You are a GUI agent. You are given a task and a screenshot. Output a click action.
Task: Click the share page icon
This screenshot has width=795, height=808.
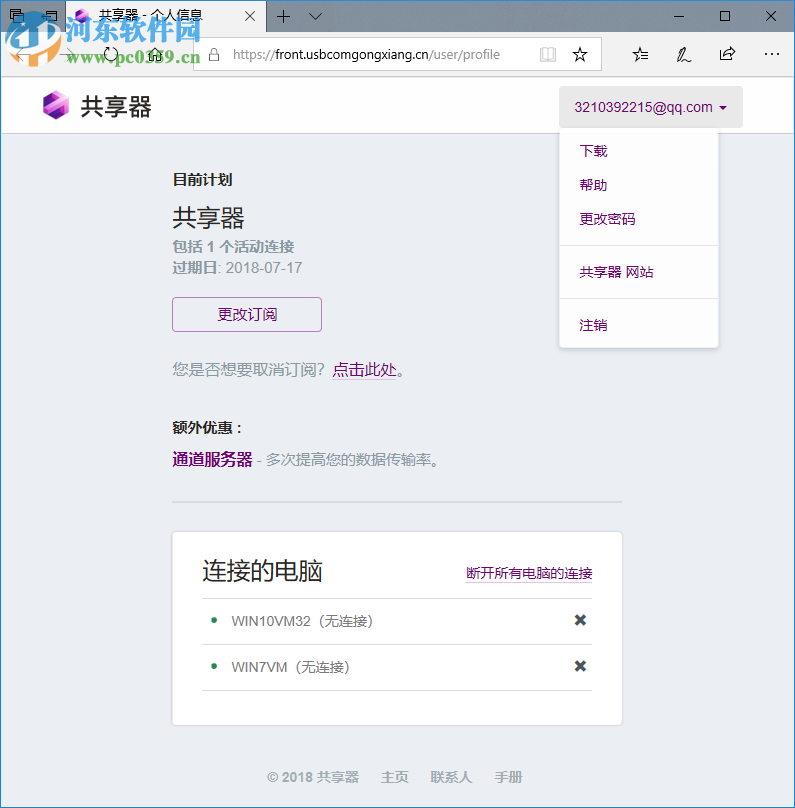point(727,54)
